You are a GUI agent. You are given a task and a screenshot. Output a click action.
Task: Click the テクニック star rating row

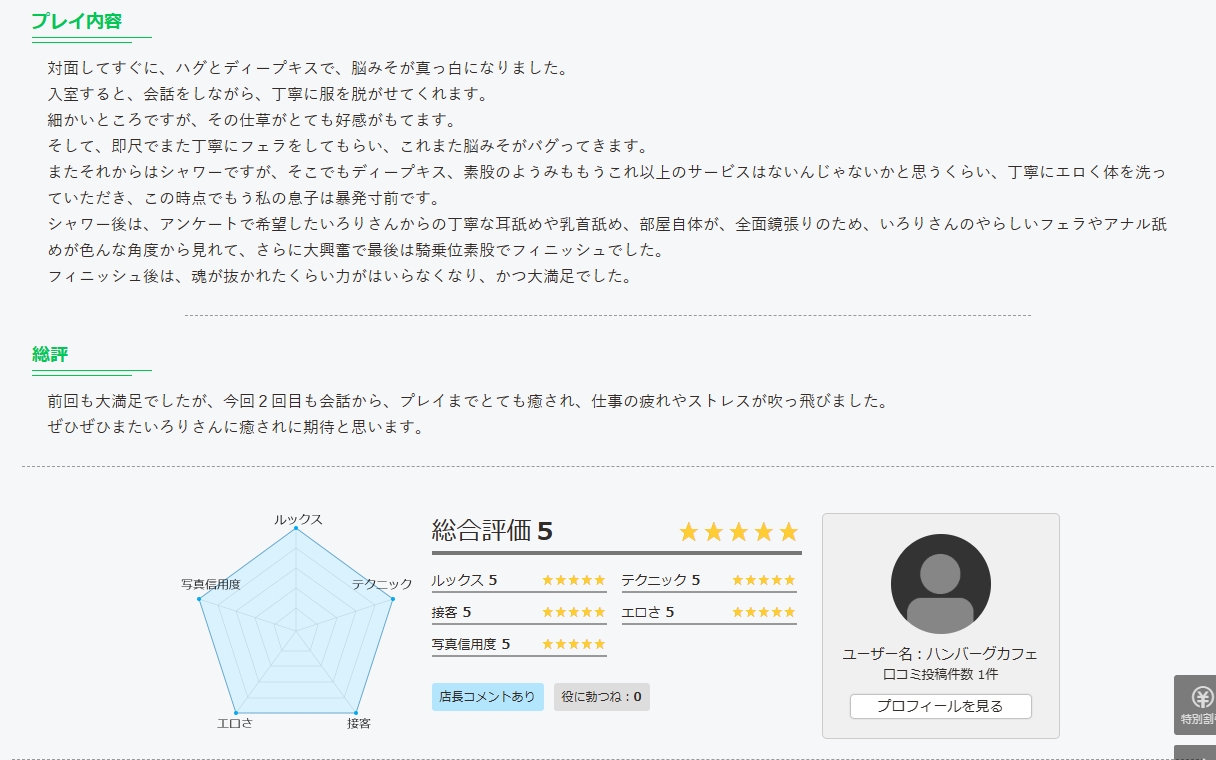[x=709, y=581]
